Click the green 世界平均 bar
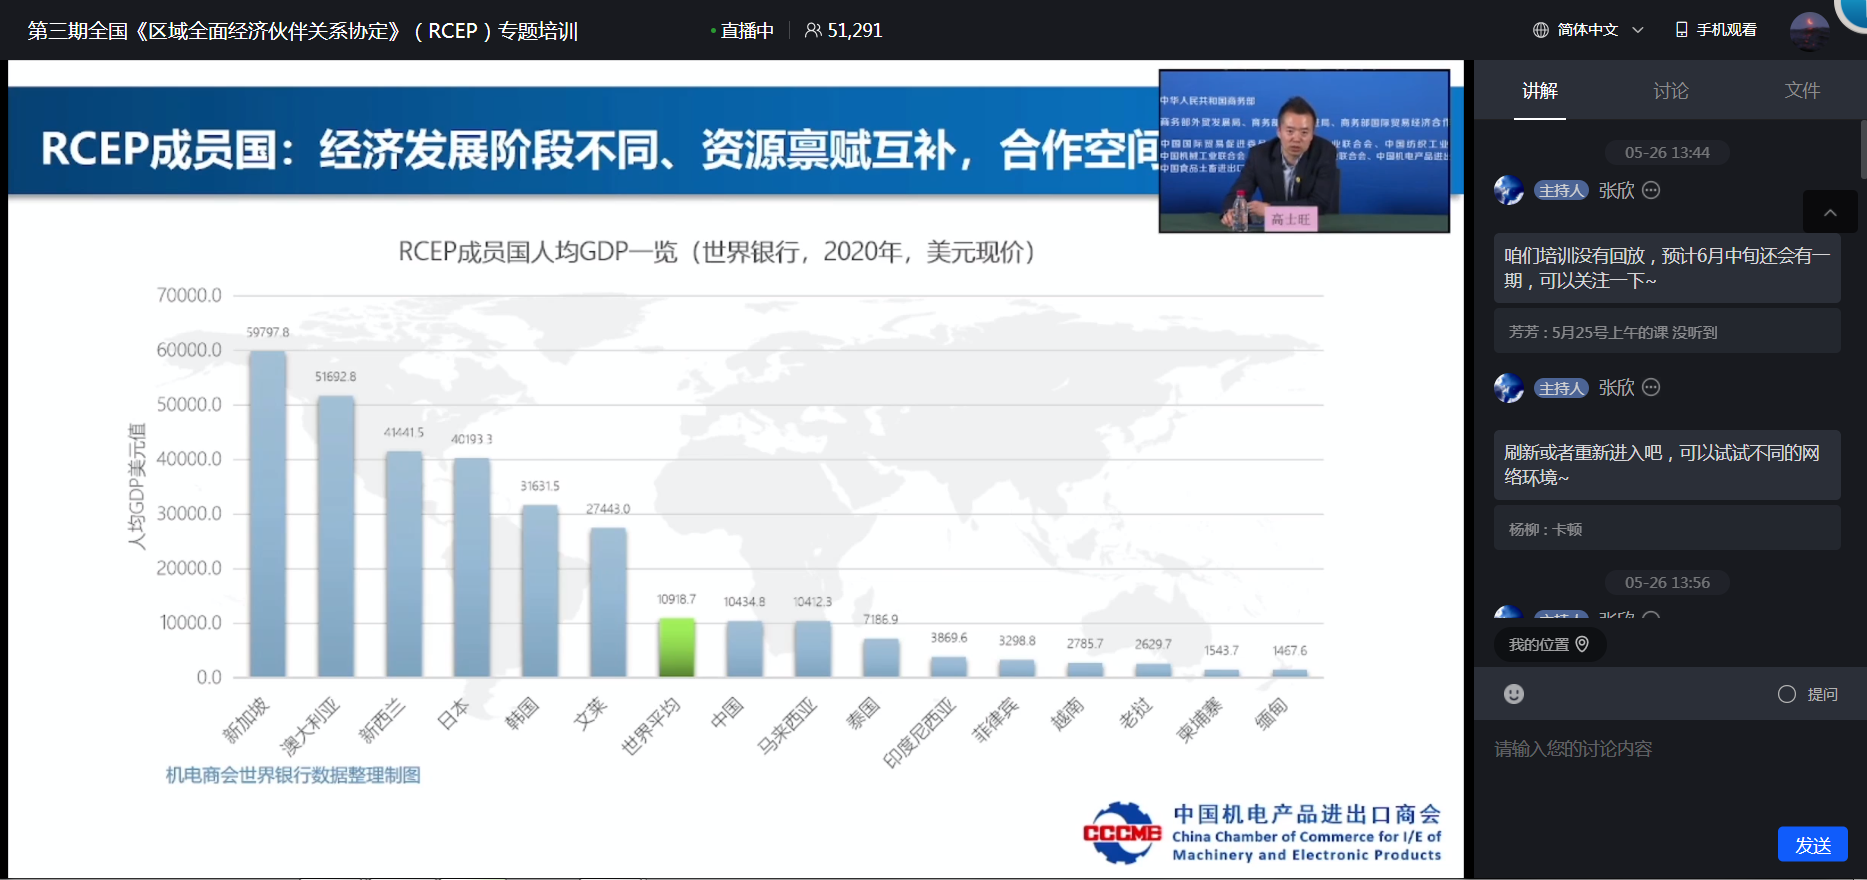The image size is (1867, 880). 676,647
